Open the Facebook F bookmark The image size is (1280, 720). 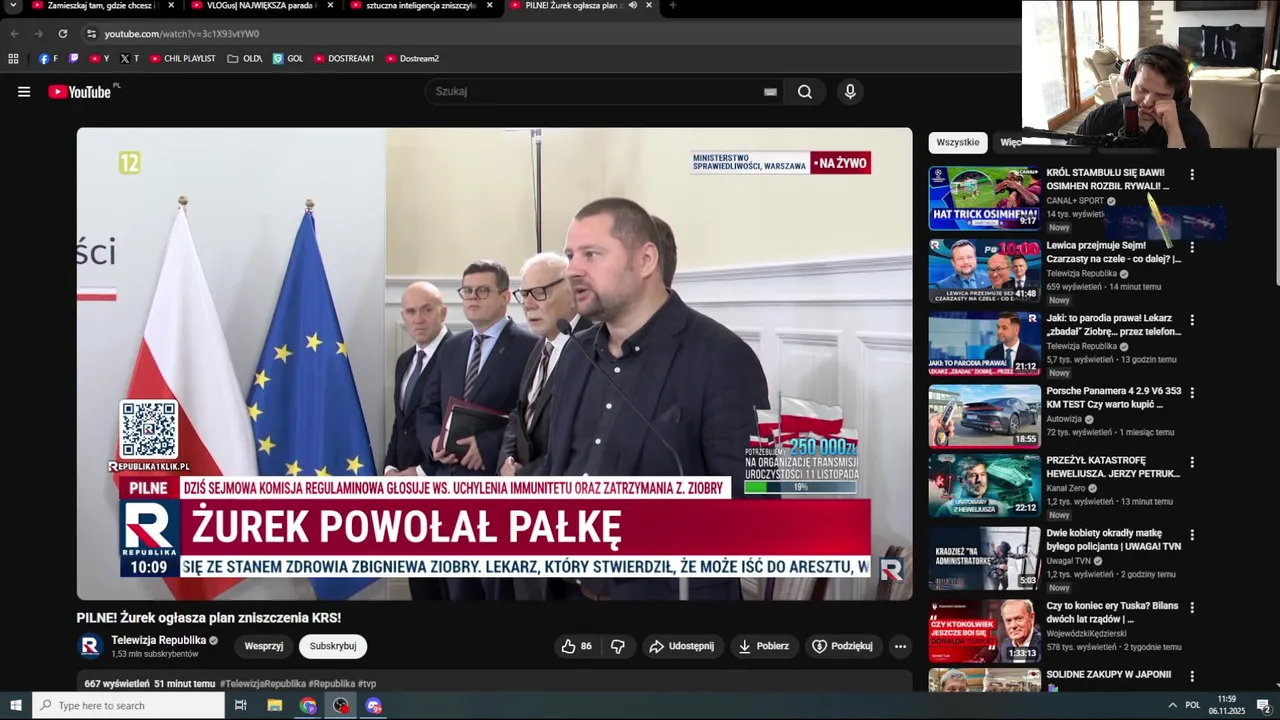point(48,59)
